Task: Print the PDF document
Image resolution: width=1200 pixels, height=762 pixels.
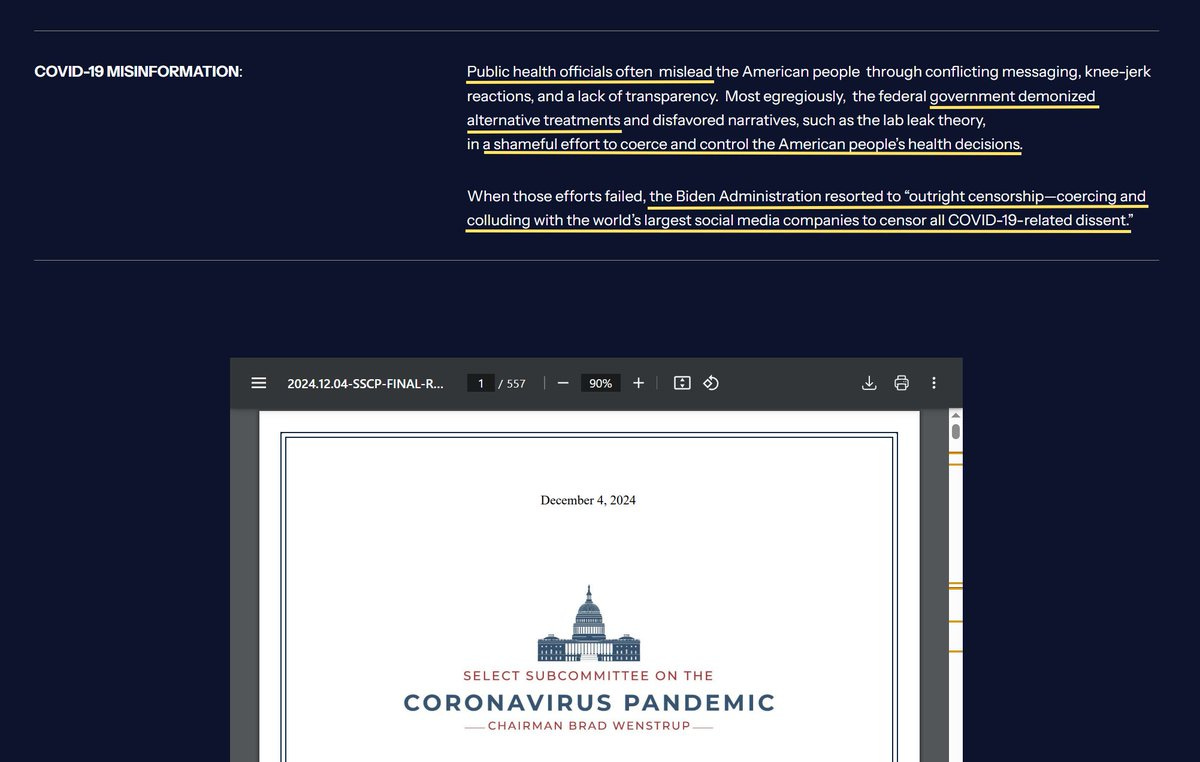Action: pyautogui.click(x=901, y=383)
